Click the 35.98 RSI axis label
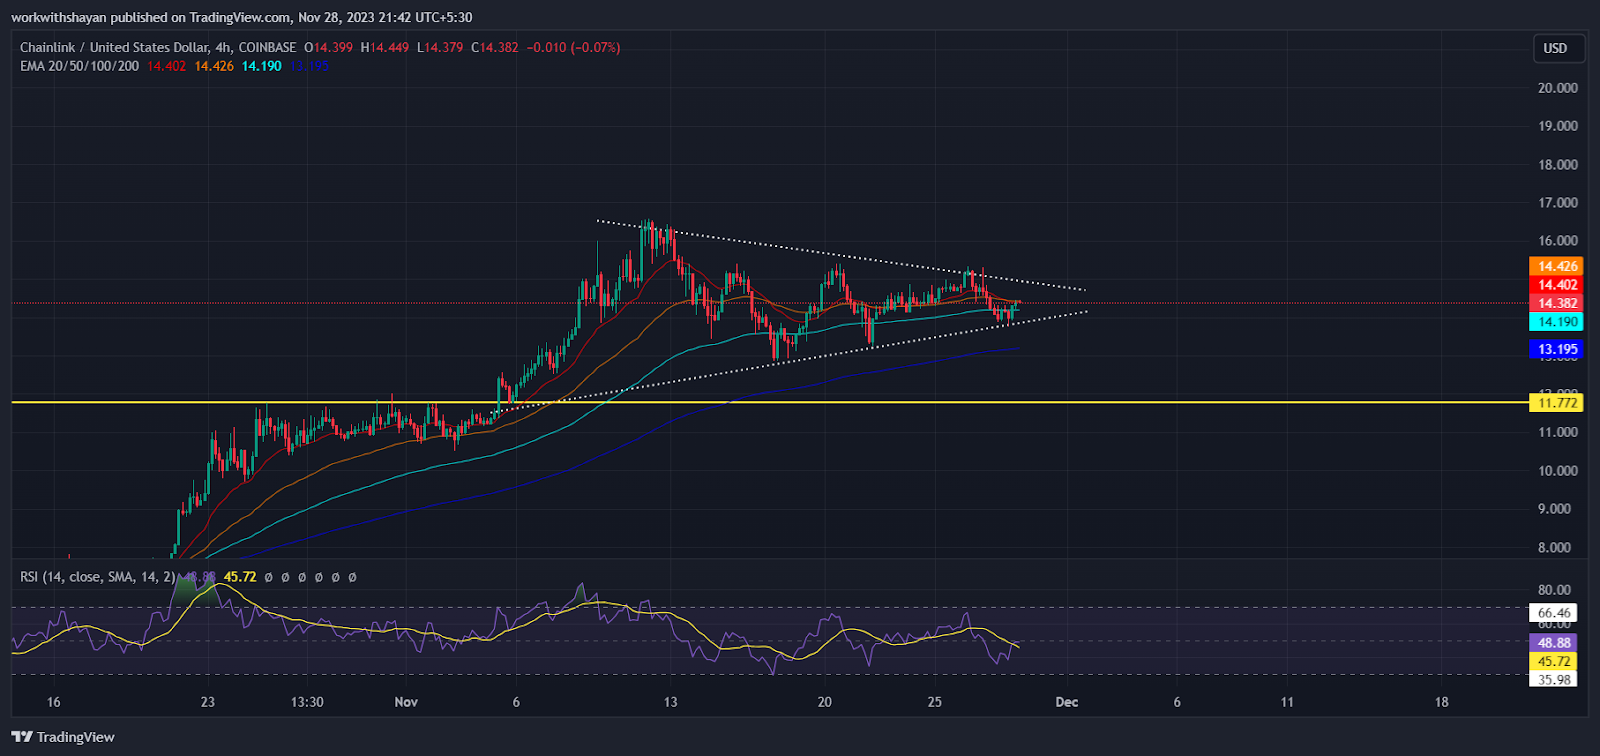This screenshot has width=1600, height=756. 1554,679
